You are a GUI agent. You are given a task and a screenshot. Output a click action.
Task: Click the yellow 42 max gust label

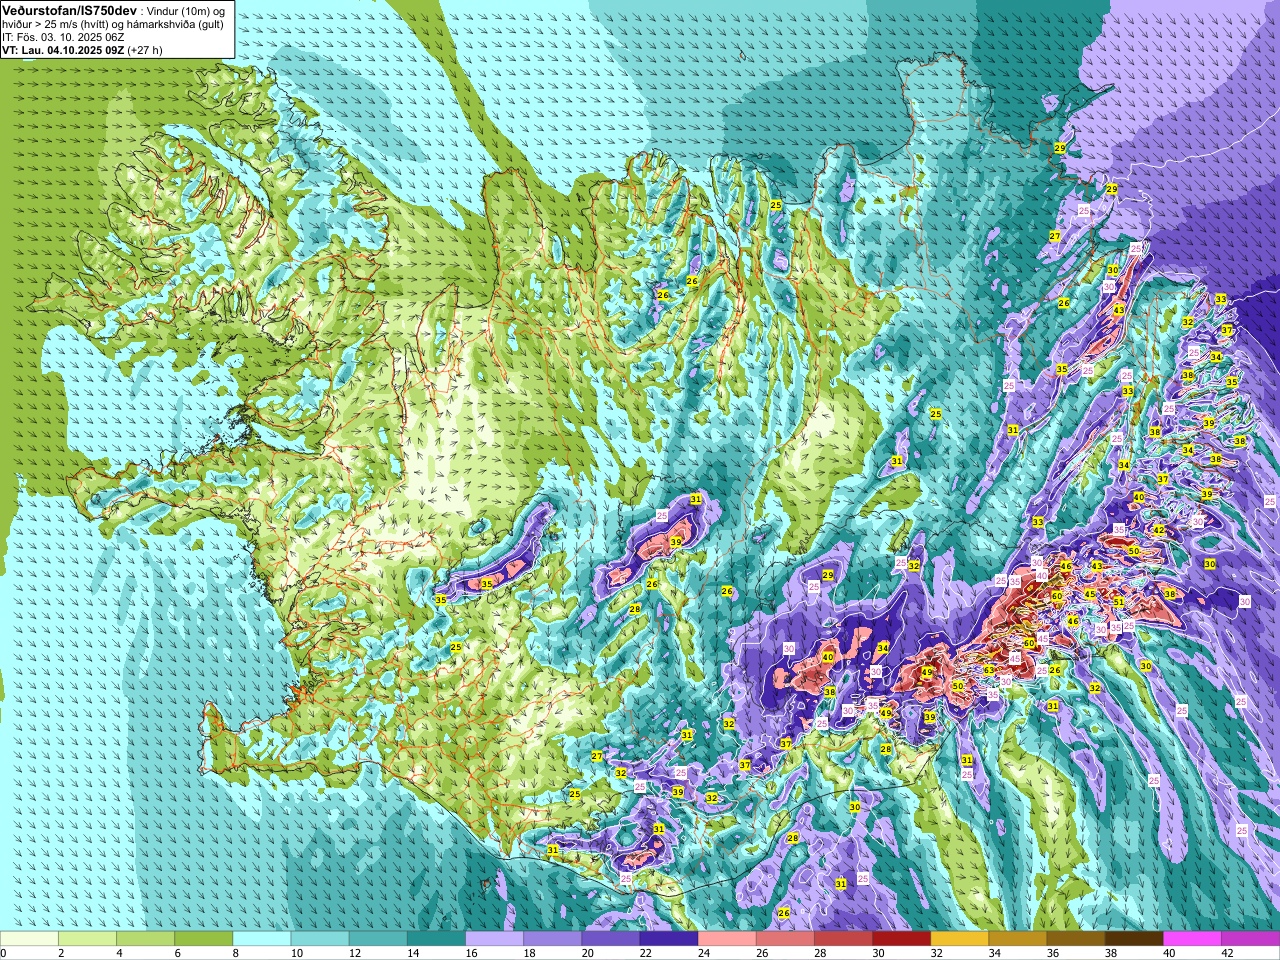[1159, 530]
